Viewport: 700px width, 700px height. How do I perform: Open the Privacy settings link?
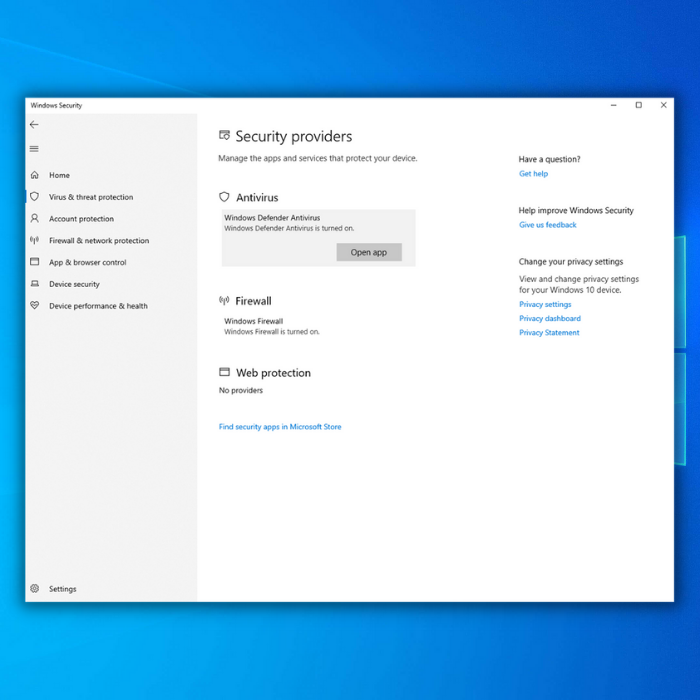545,304
